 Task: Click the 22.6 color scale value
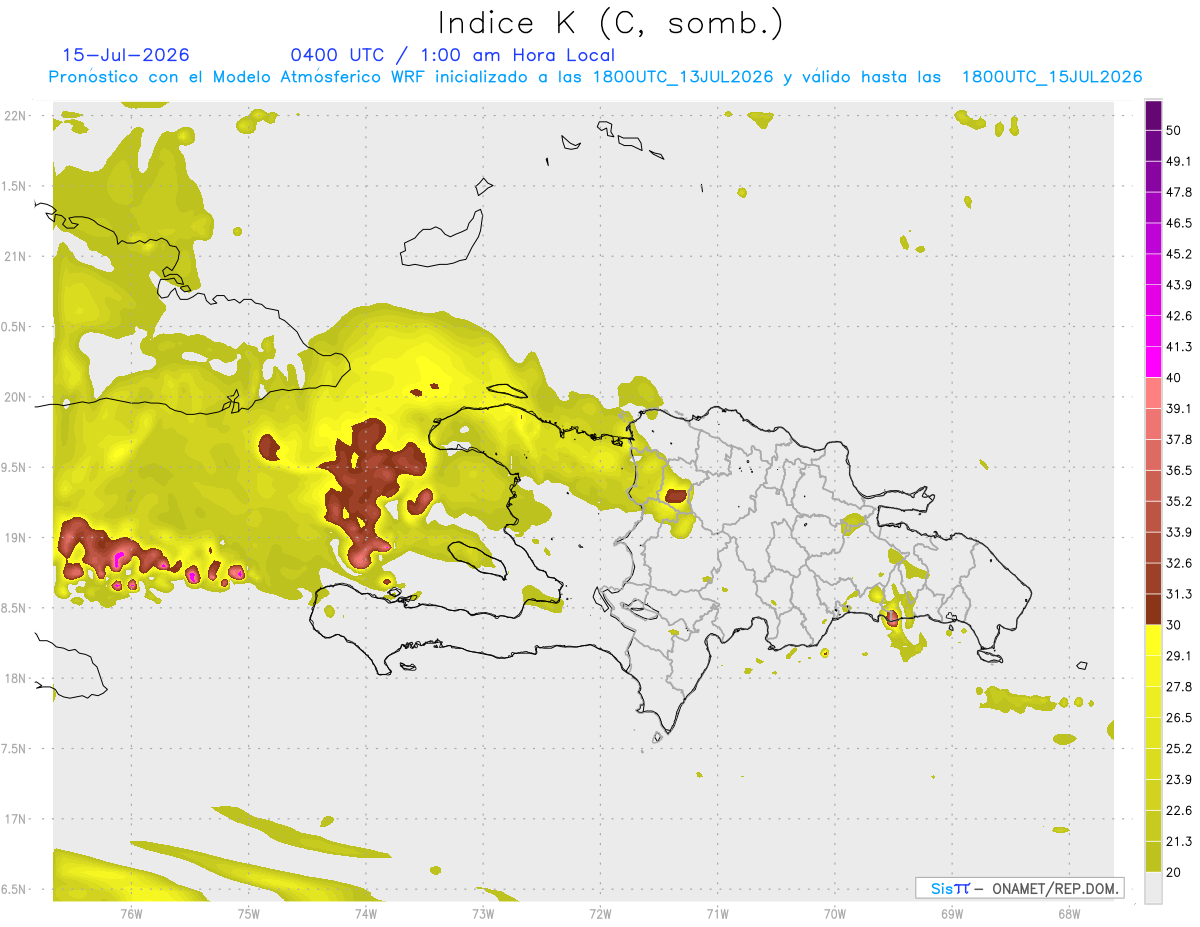[x=1179, y=811]
